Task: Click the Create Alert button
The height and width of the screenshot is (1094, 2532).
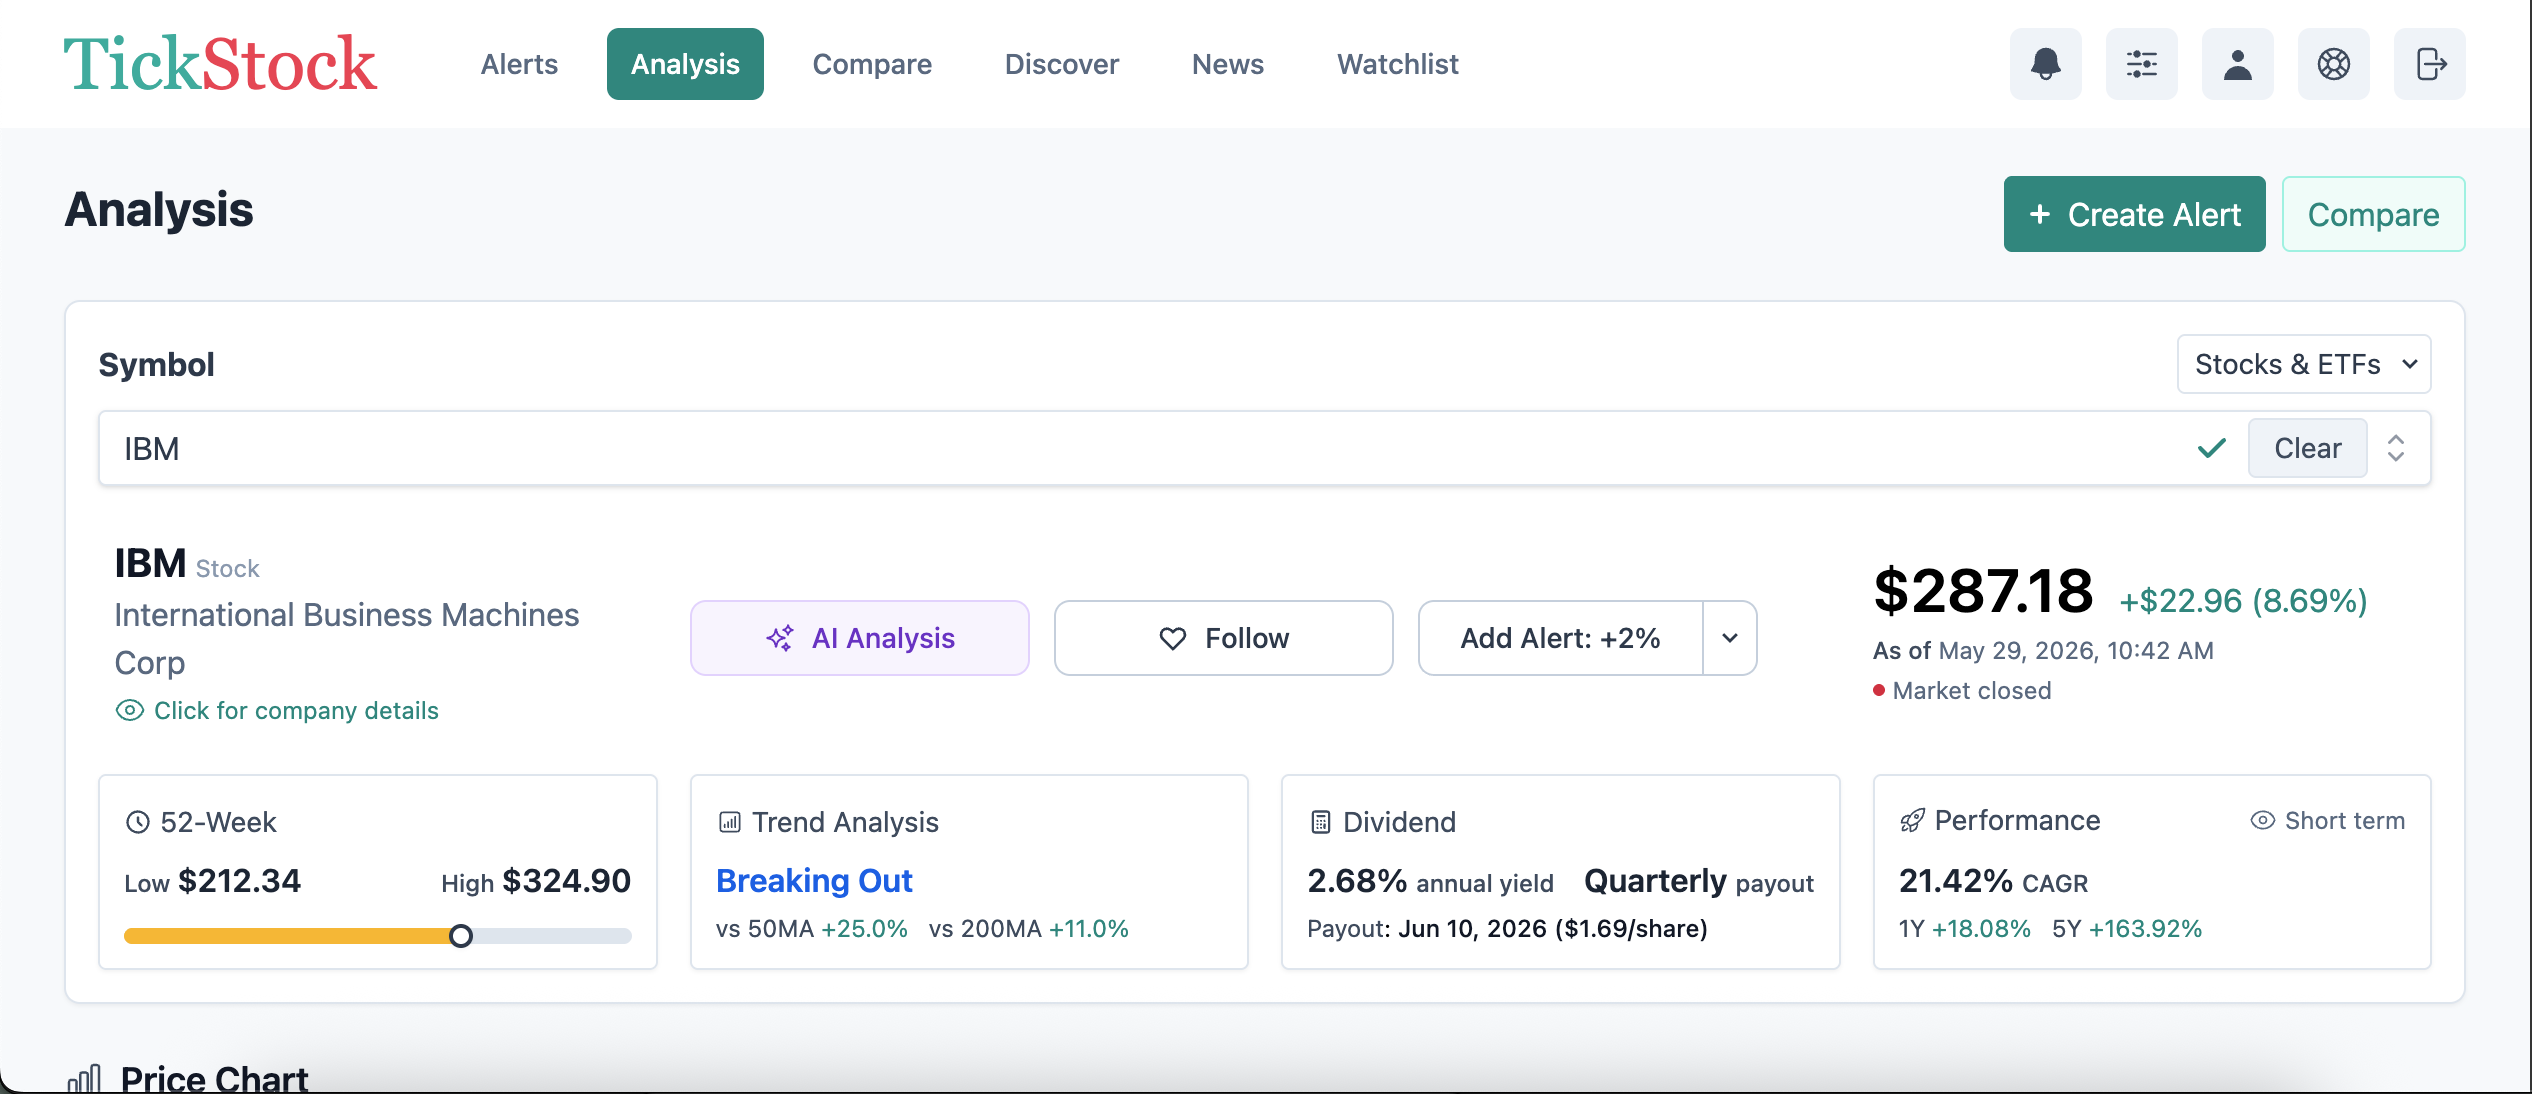Action: point(2134,214)
